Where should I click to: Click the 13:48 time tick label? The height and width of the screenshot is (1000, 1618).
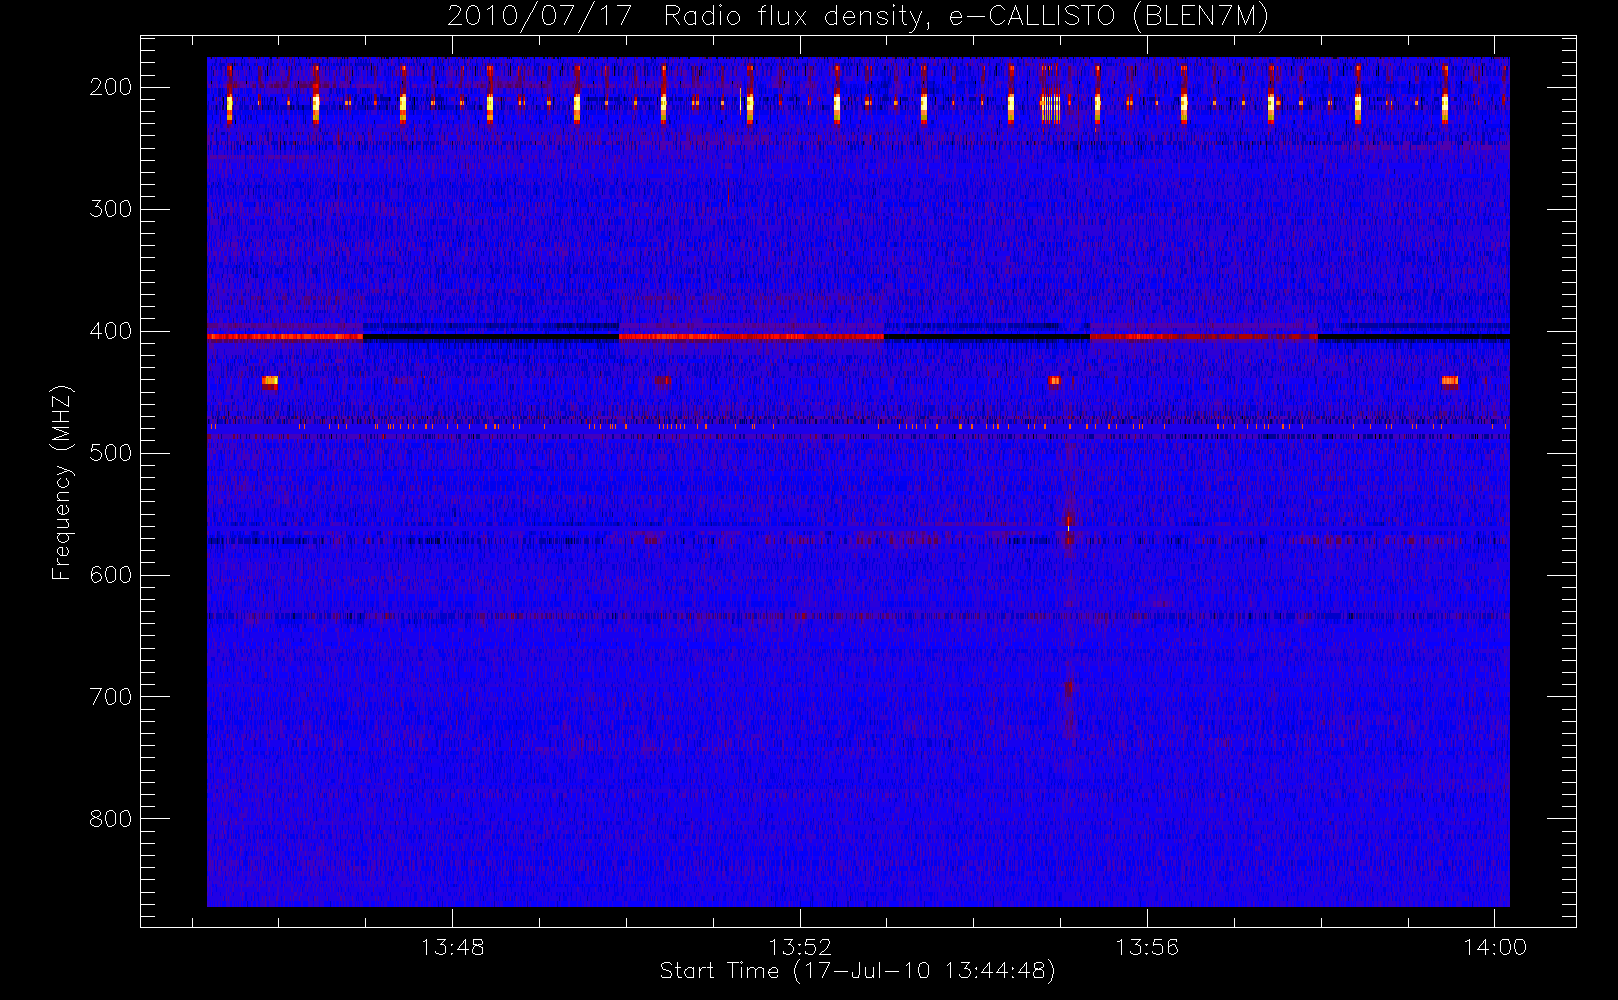tap(452, 946)
